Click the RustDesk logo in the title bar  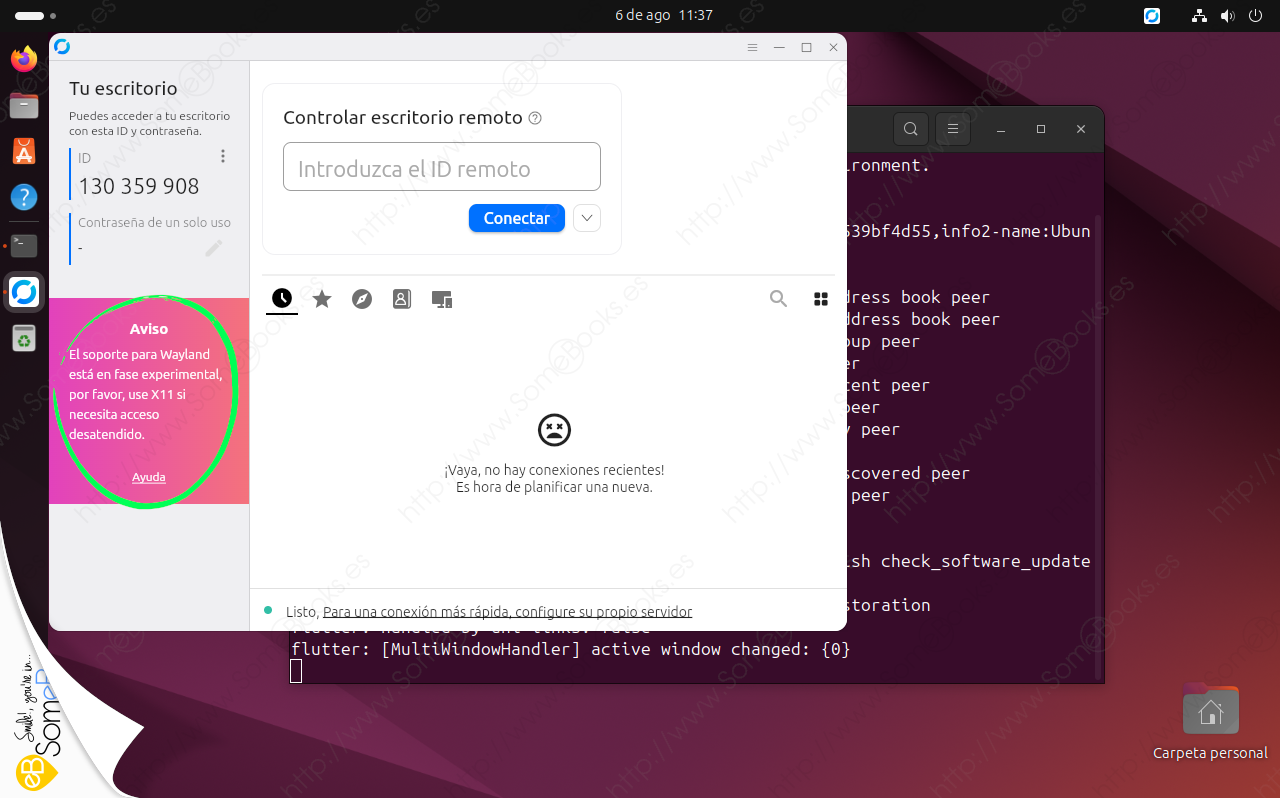[x=62, y=47]
